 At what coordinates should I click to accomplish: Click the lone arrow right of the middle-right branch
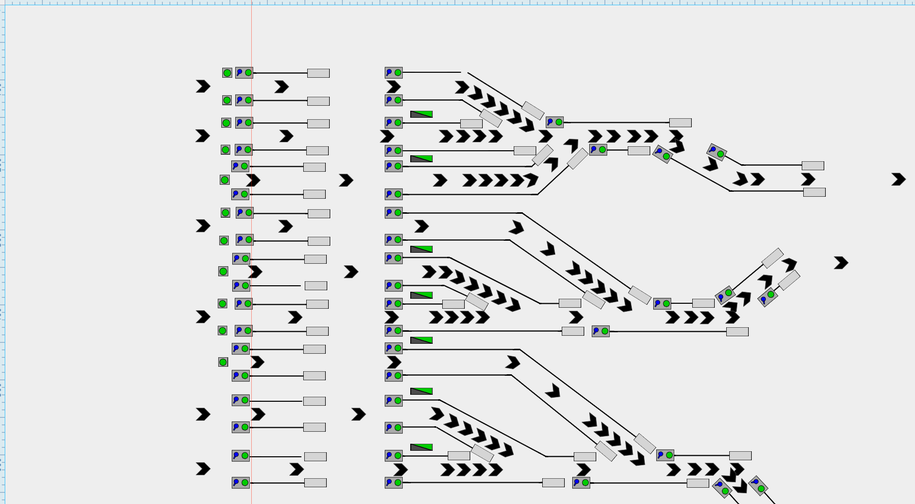[841, 262]
